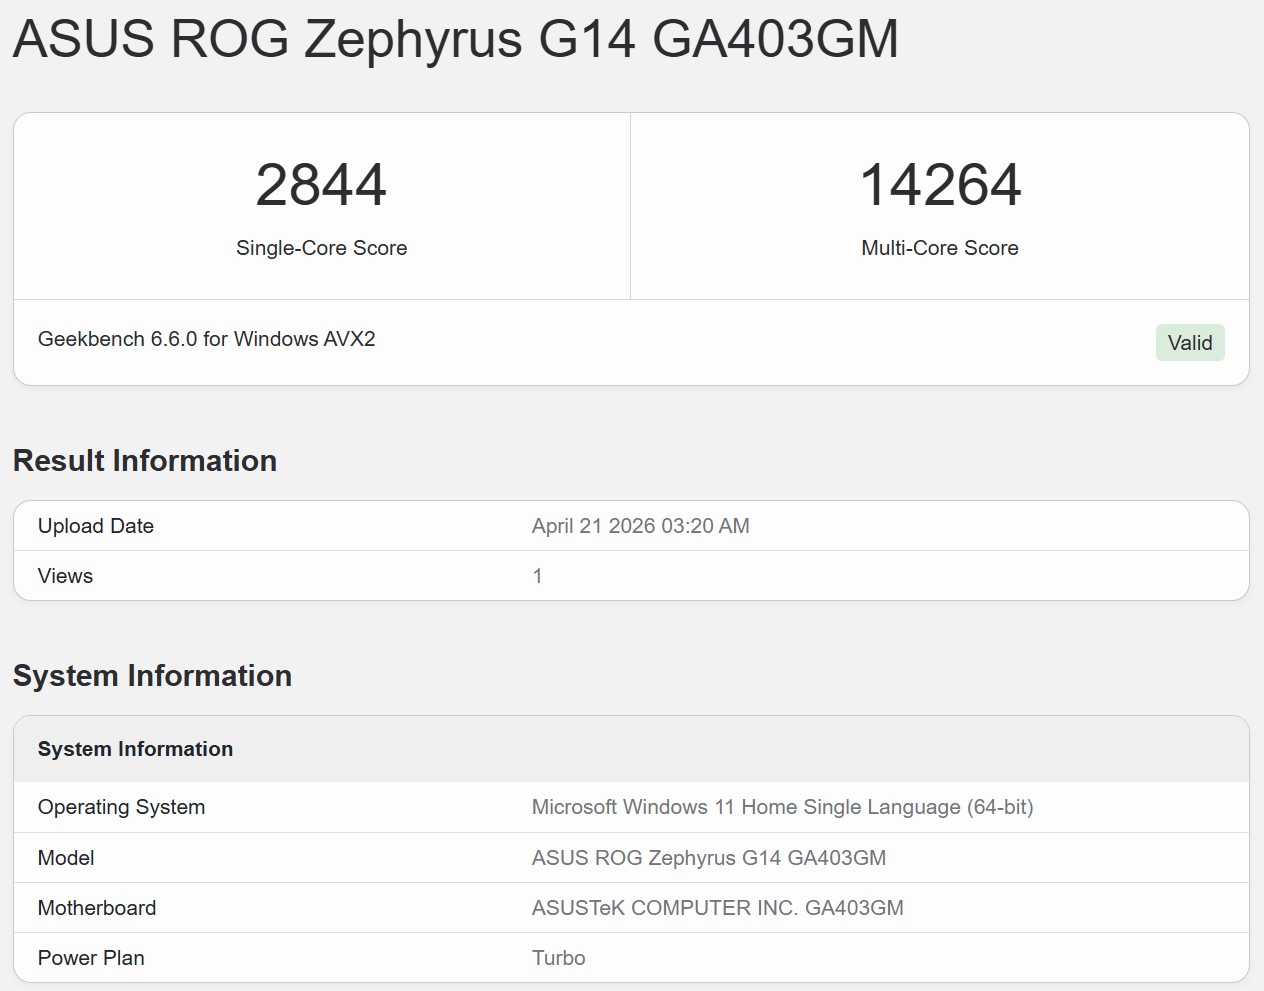Select the single-core score value 2844
Screen dimensions: 1264x991
tap(321, 185)
